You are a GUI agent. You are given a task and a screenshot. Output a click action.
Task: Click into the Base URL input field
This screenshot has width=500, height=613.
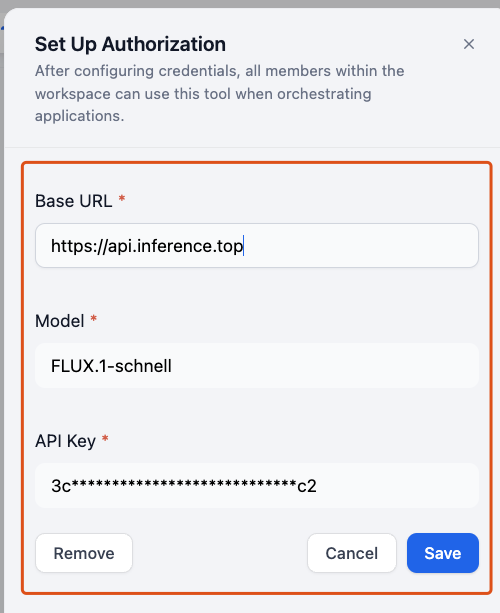tap(257, 246)
